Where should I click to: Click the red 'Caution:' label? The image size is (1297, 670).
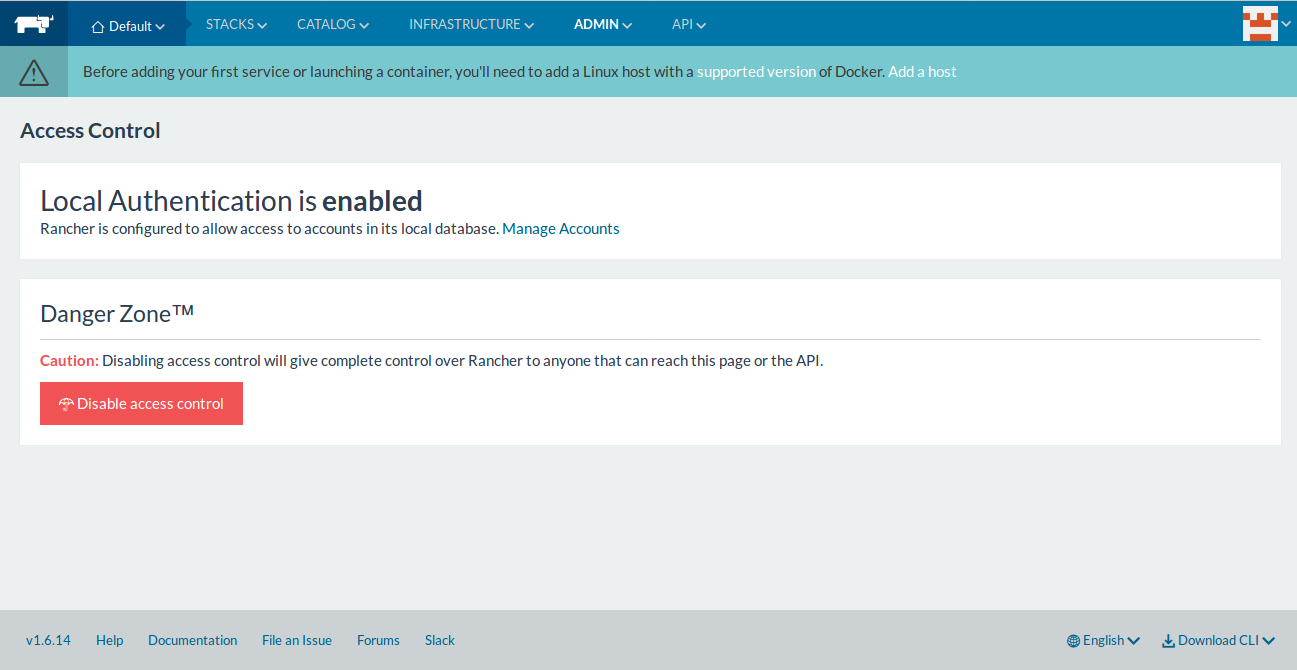pos(69,360)
